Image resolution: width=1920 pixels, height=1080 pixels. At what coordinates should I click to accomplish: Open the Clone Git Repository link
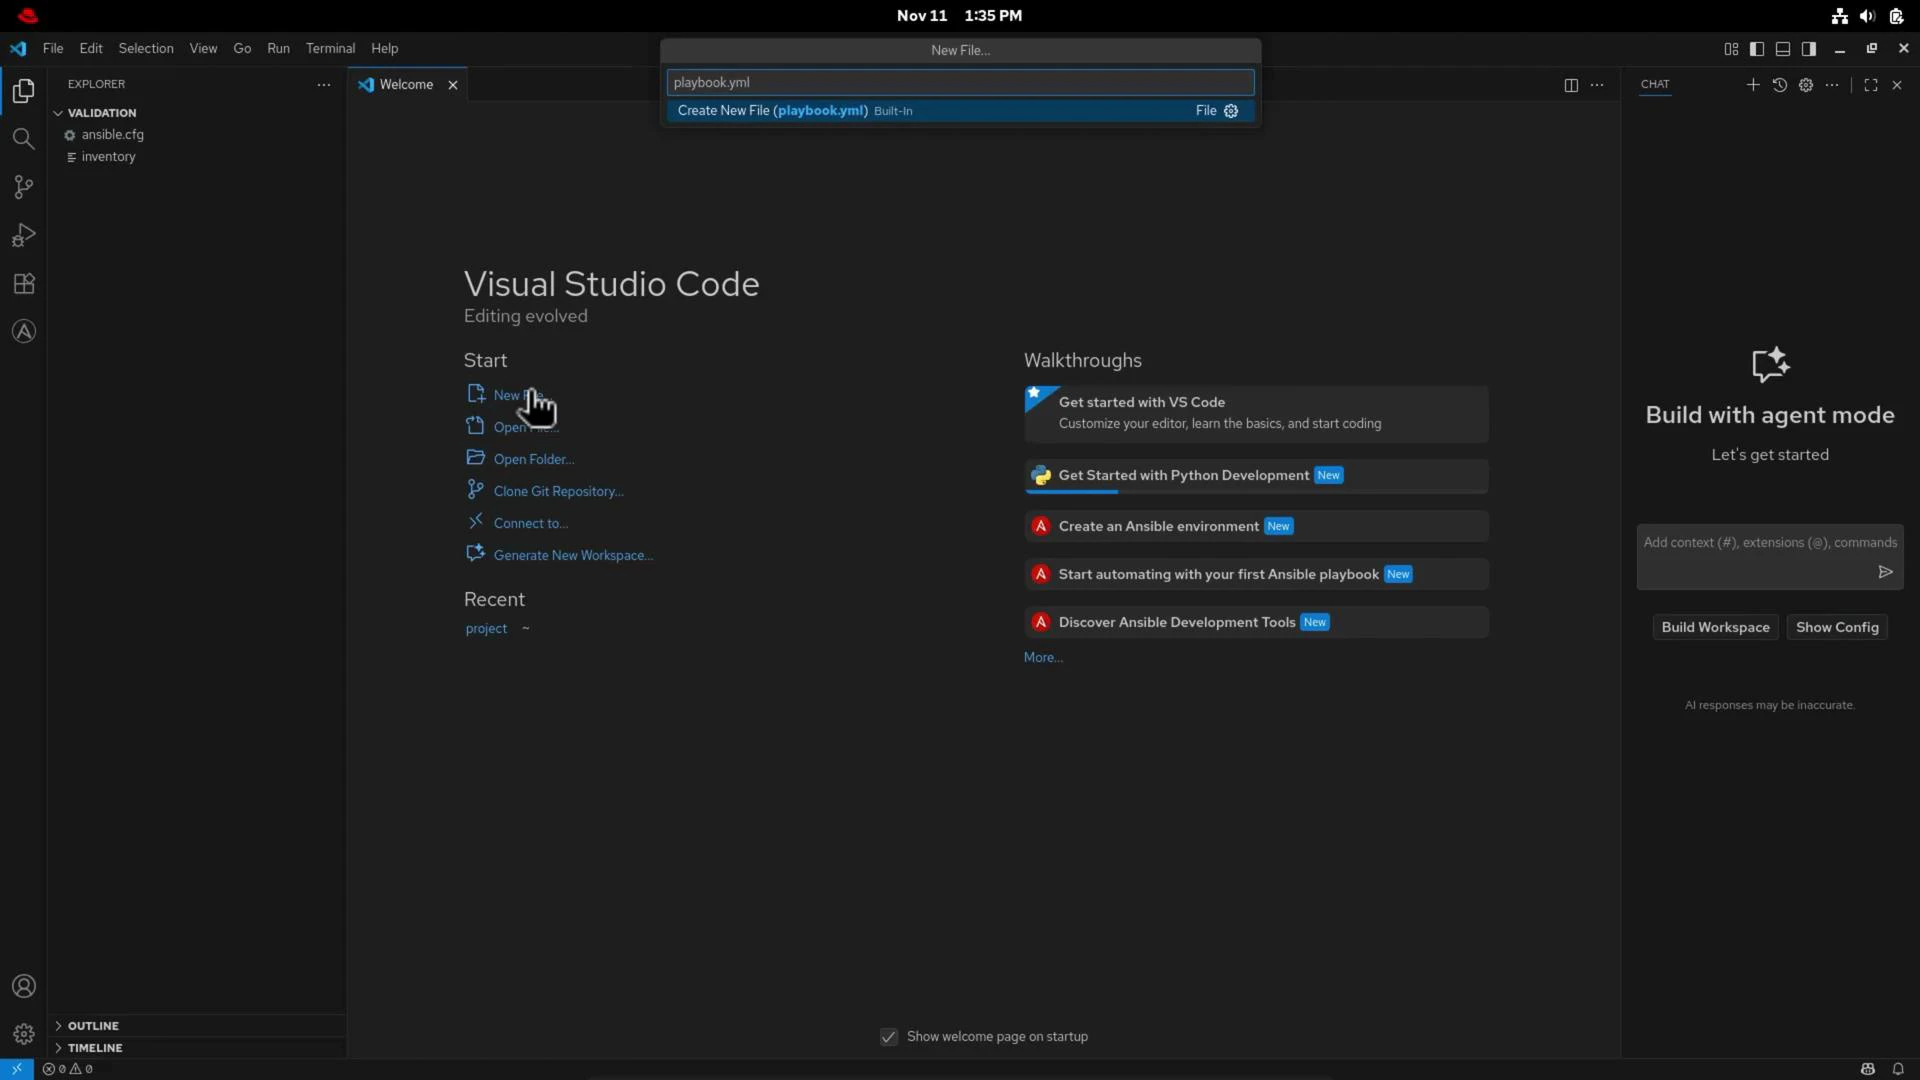[x=556, y=490]
